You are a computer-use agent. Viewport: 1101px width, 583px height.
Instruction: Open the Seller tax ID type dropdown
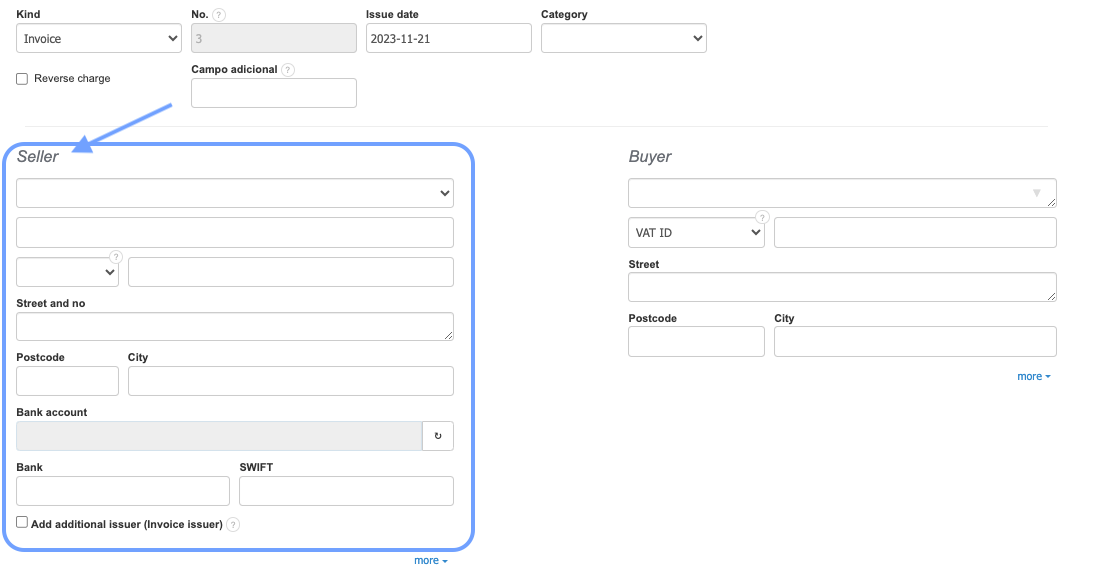pyautogui.click(x=67, y=272)
